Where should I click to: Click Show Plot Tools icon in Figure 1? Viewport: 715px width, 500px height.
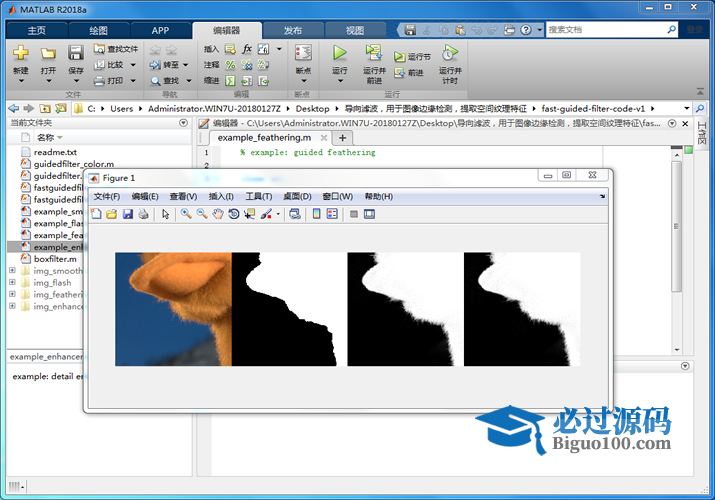[x=369, y=214]
